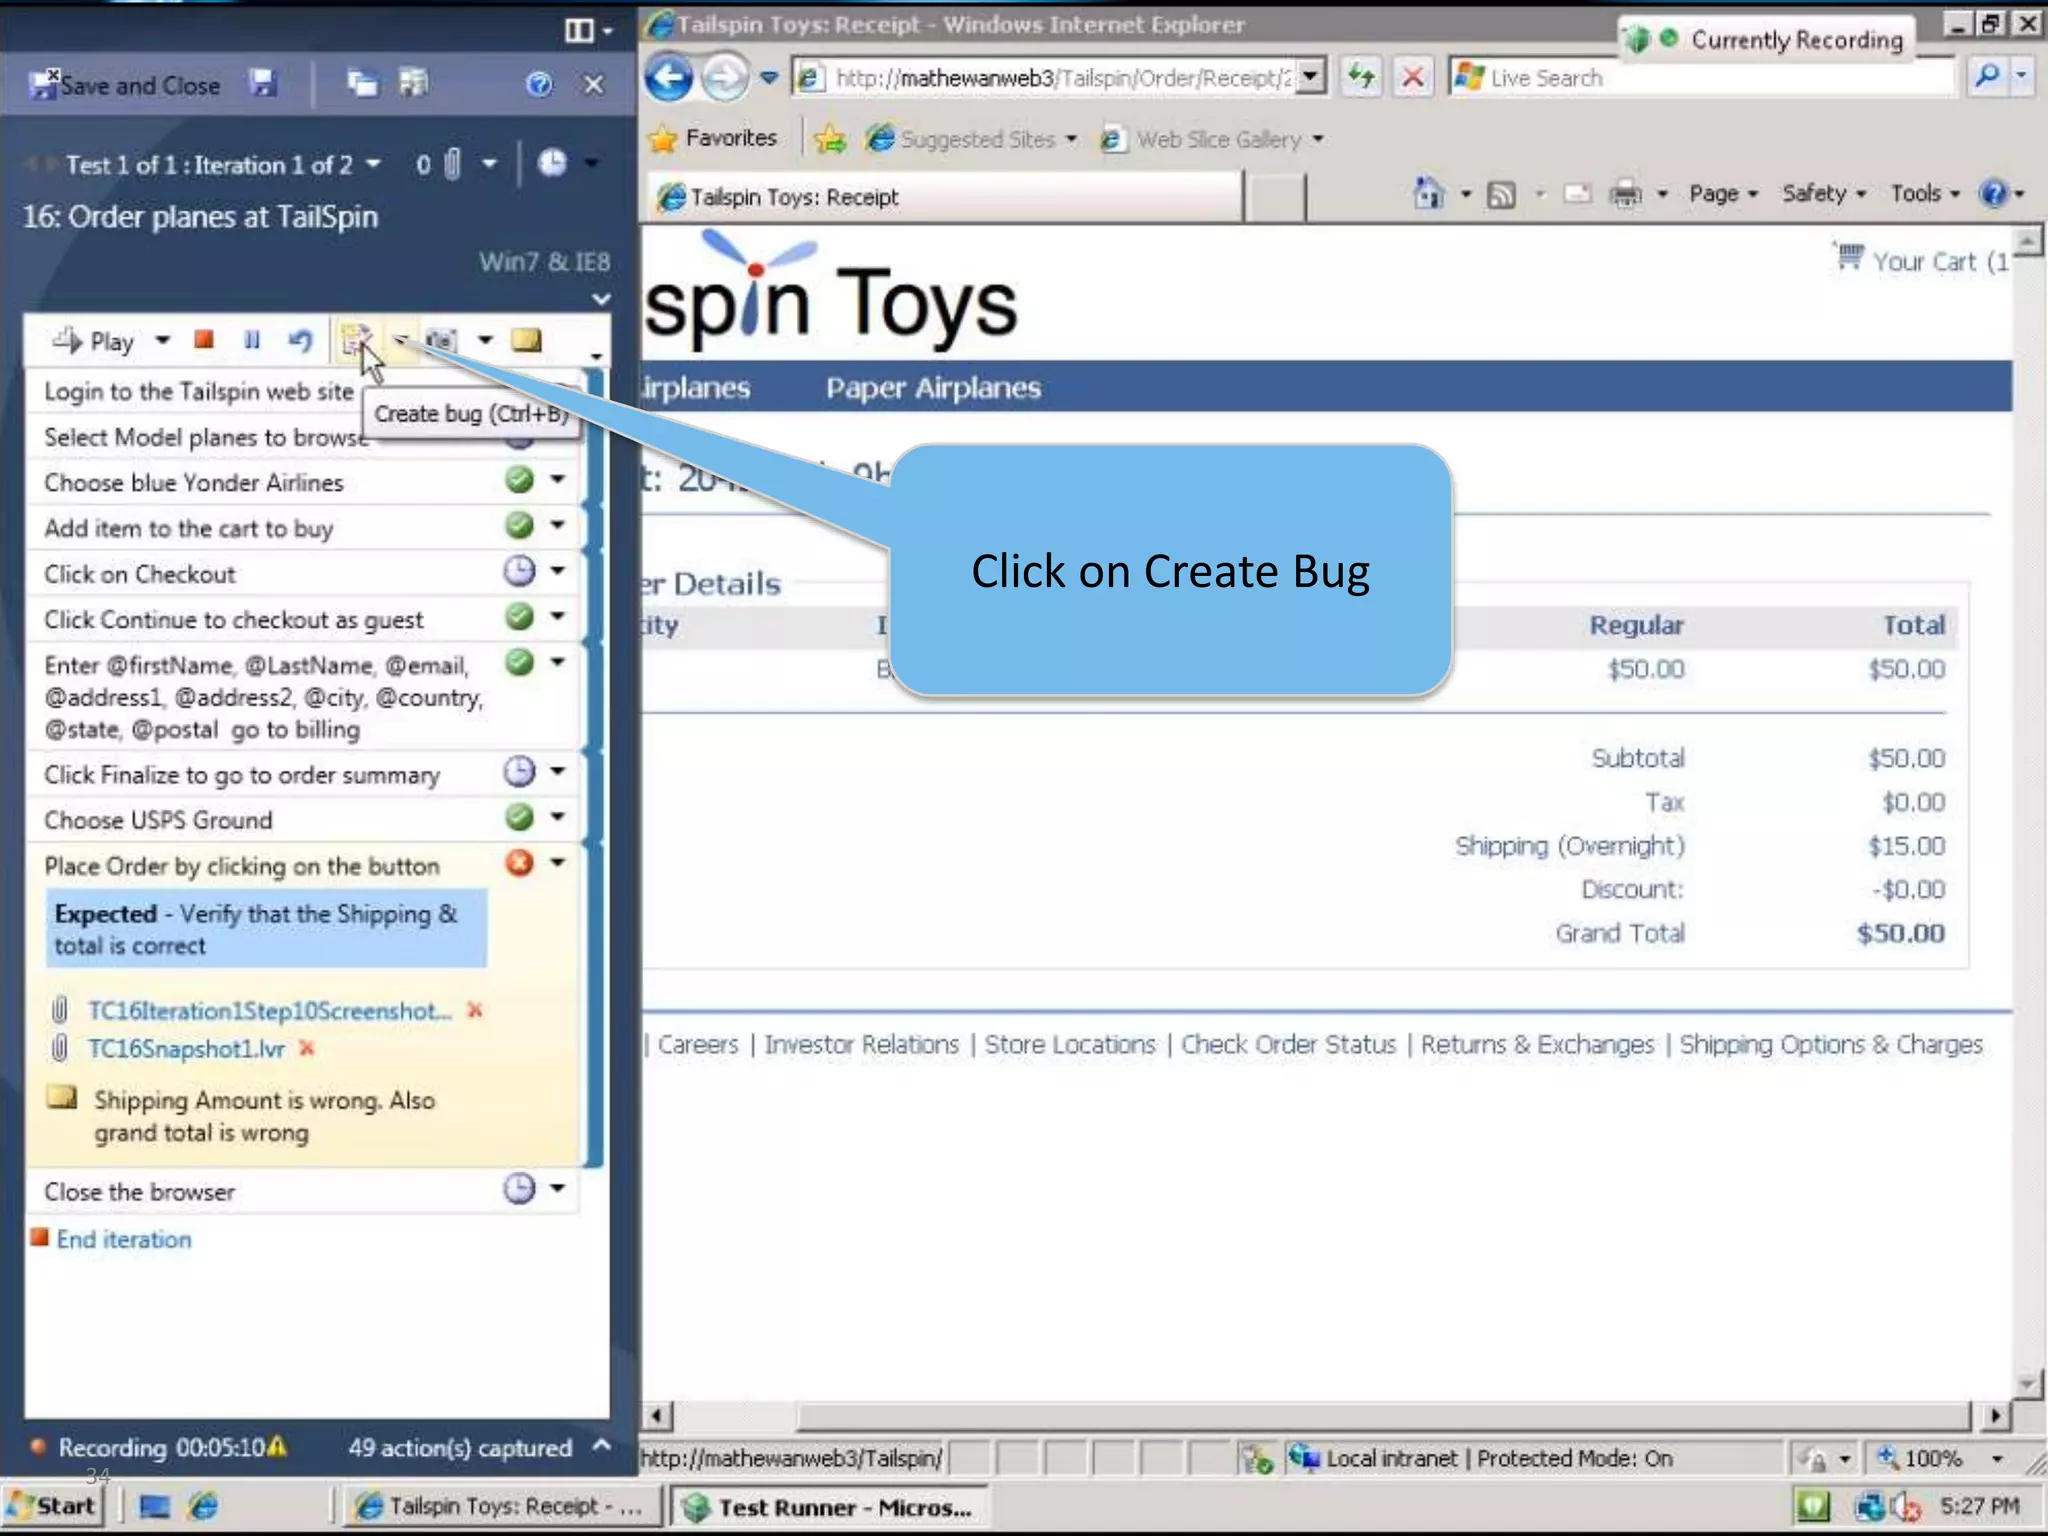Screen dimensions: 2048x1536
Task: Toggle failed status on Place Order step
Action: click(519, 862)
